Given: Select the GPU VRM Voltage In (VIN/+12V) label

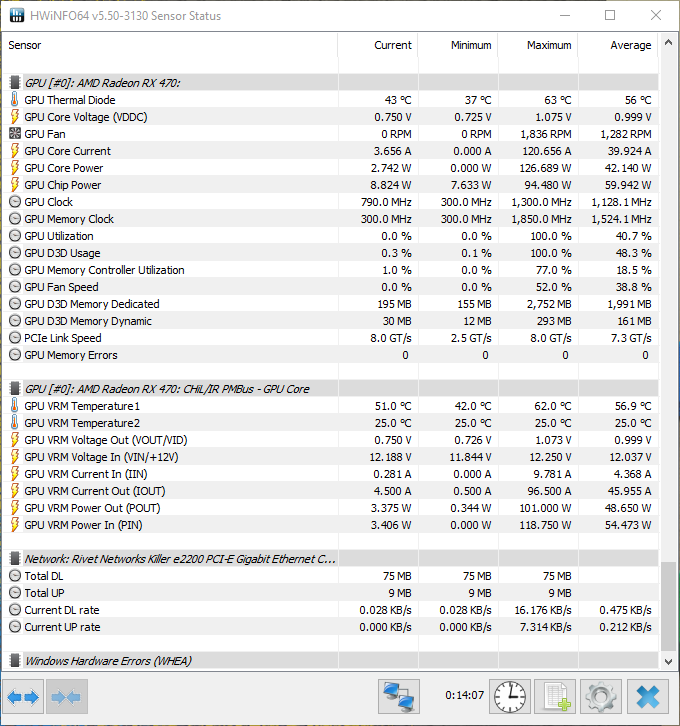Looking at the screenshot, I should click(x=101, y=457).
